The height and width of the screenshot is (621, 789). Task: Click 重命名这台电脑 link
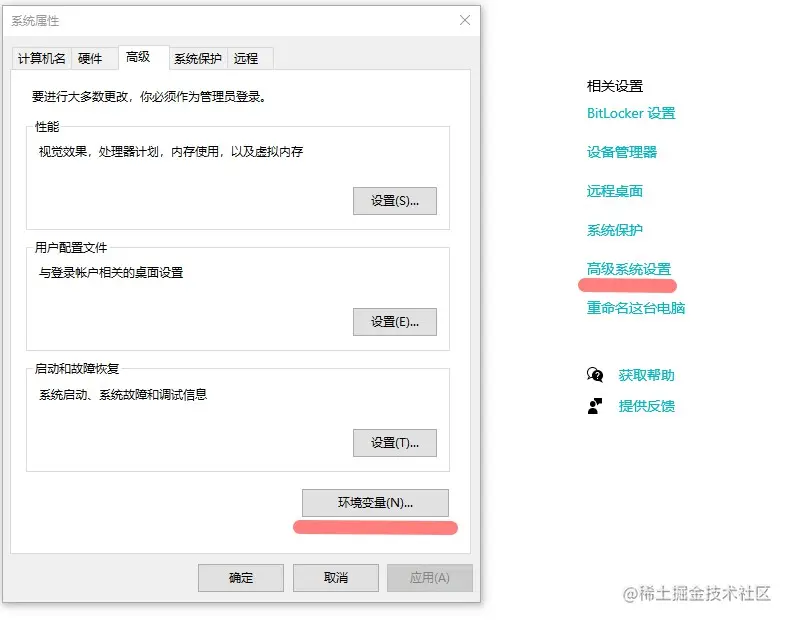[636, 307]
